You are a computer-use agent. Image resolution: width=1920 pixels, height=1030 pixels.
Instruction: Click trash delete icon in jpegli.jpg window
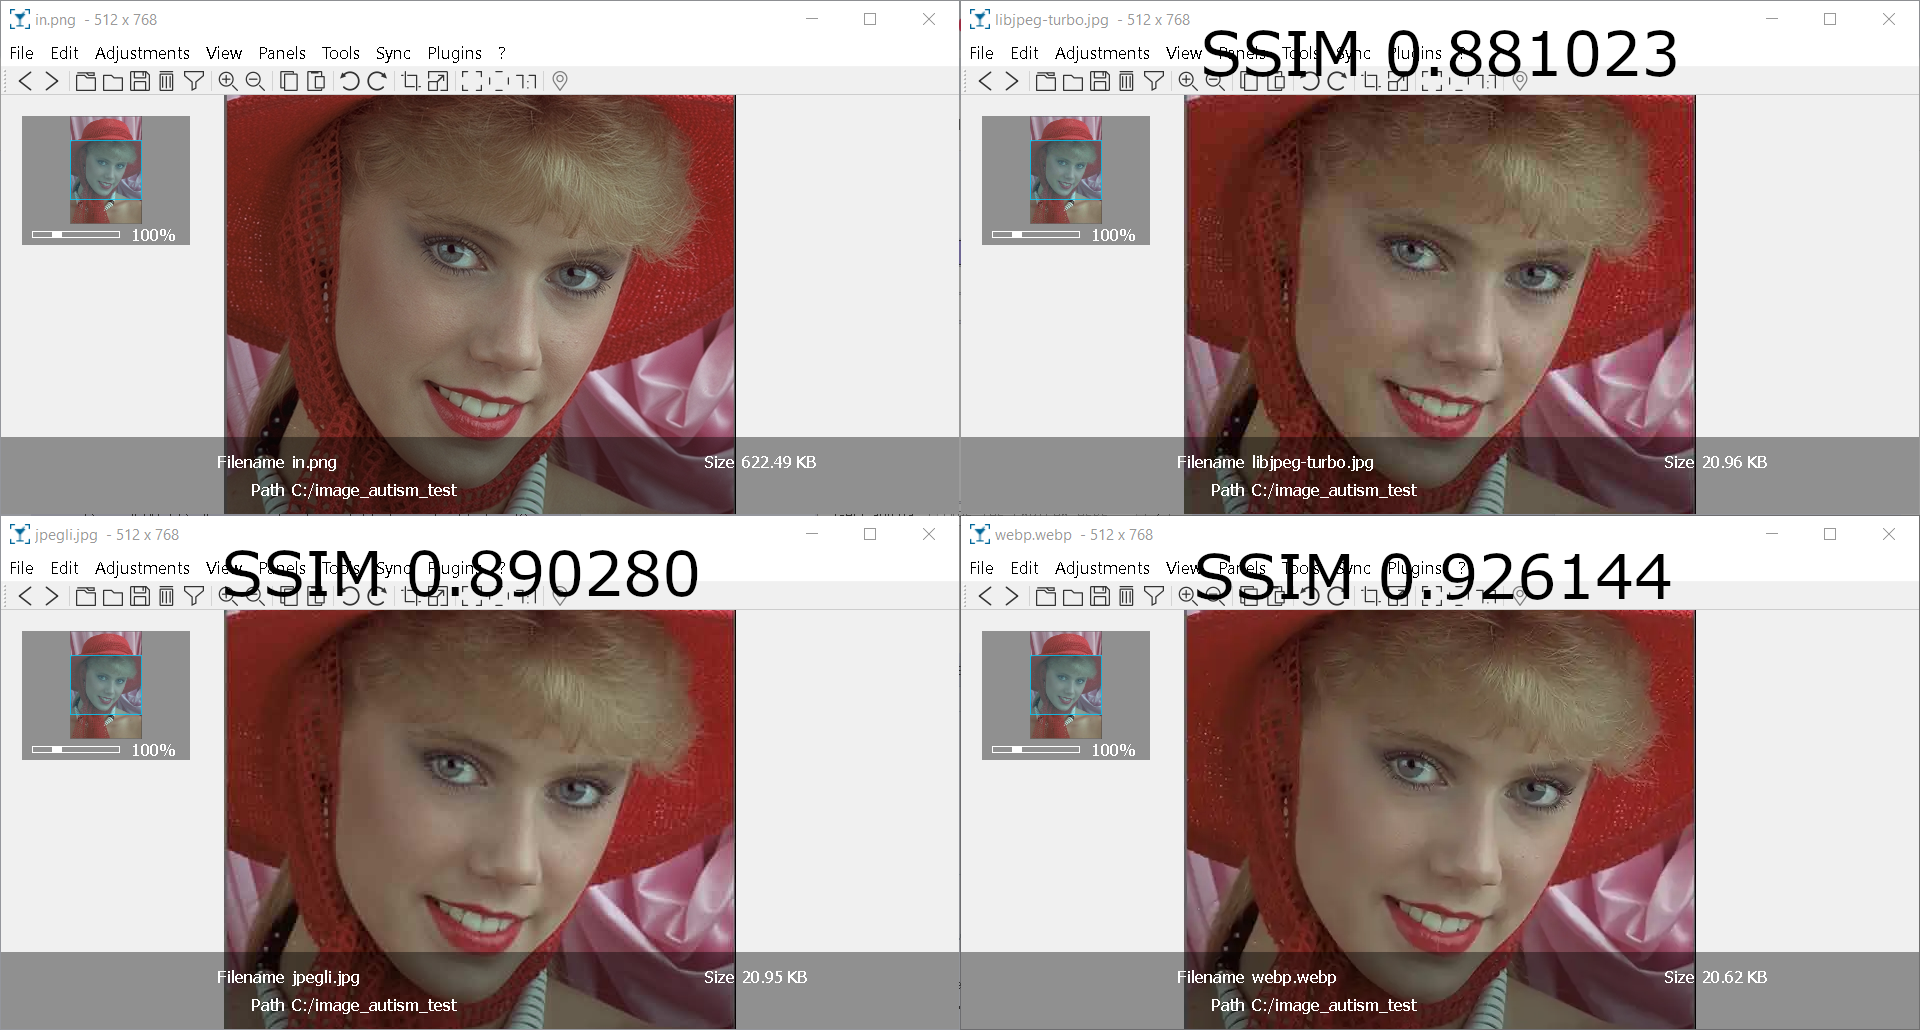coord(166,596)
